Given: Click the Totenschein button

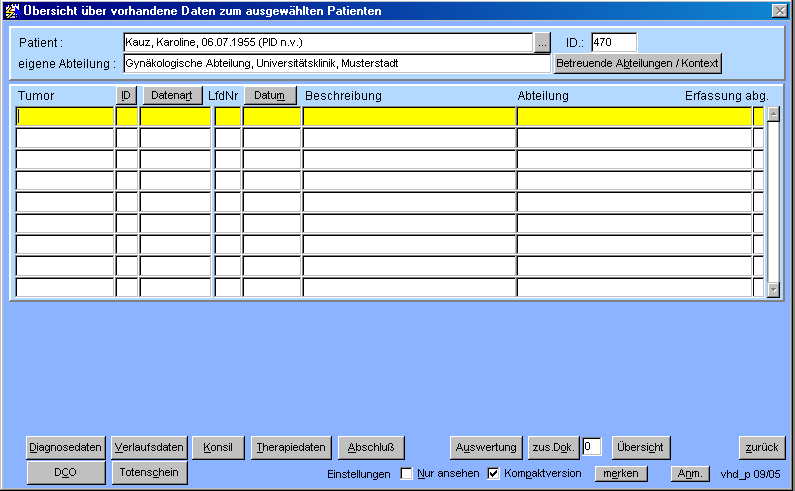Looking at the screenshot, I should click(x=149, y=473).
